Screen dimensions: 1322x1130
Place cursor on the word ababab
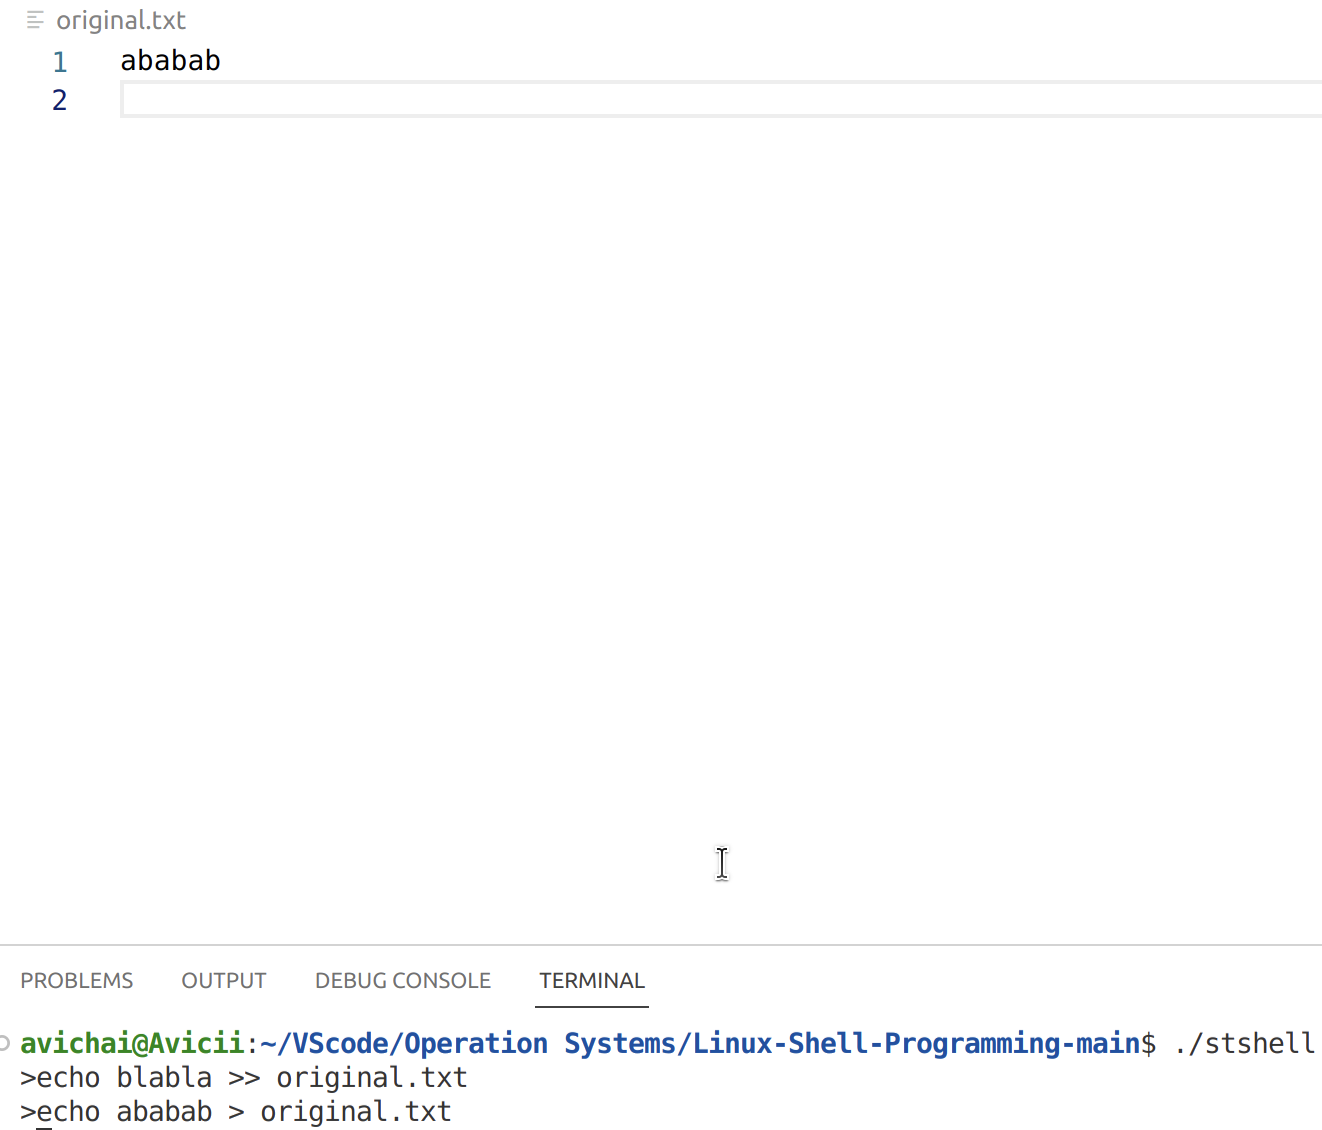pyautogui.click(x=170, y=61)
